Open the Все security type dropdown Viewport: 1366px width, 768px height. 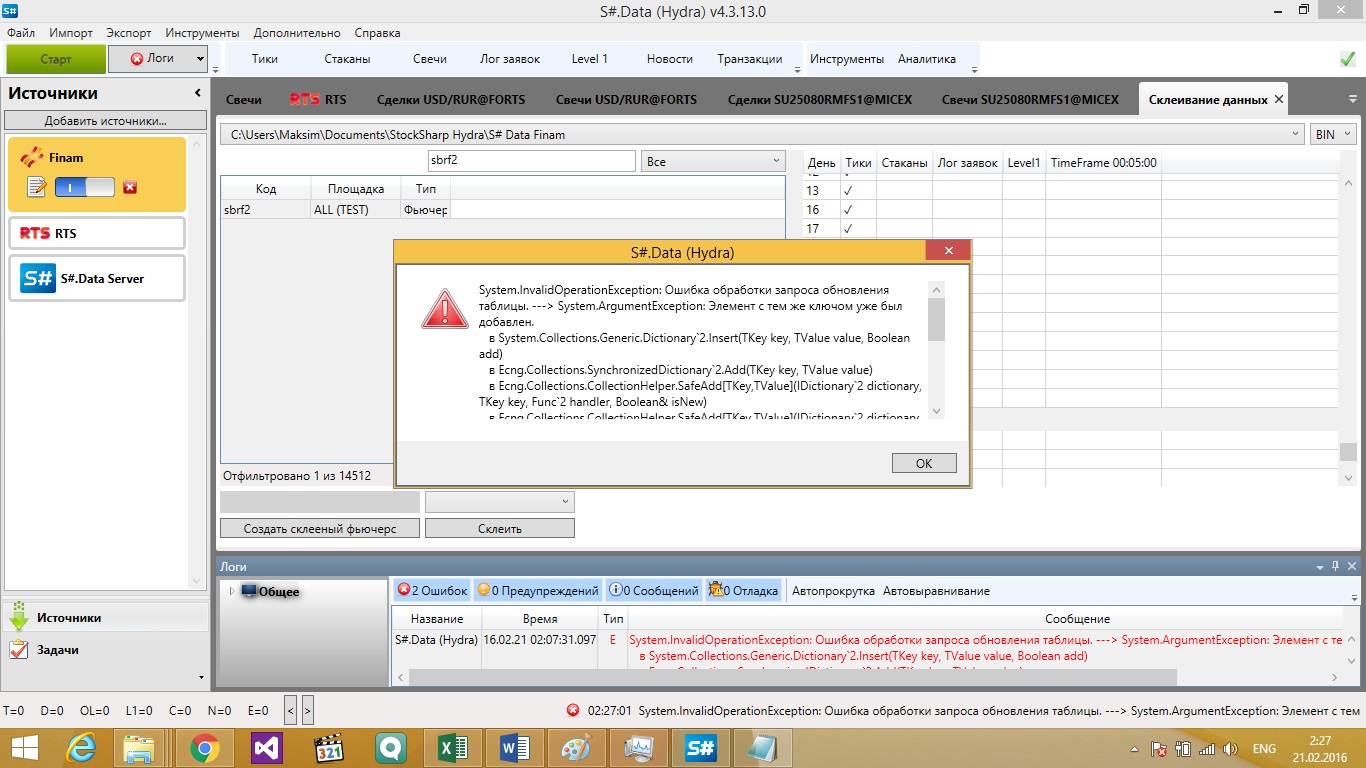(x=714, y=161)
